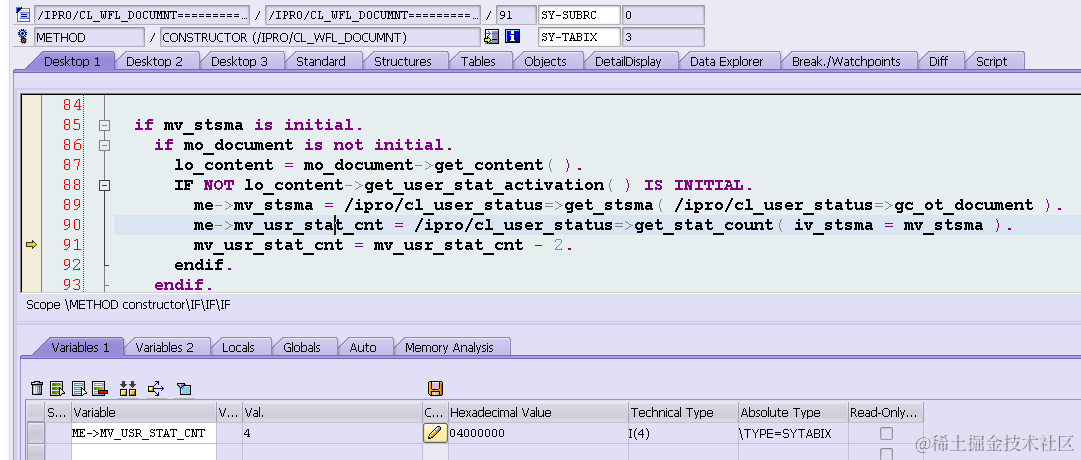Click the CONSTRUCTOR method name field

[x=320, y=37]
